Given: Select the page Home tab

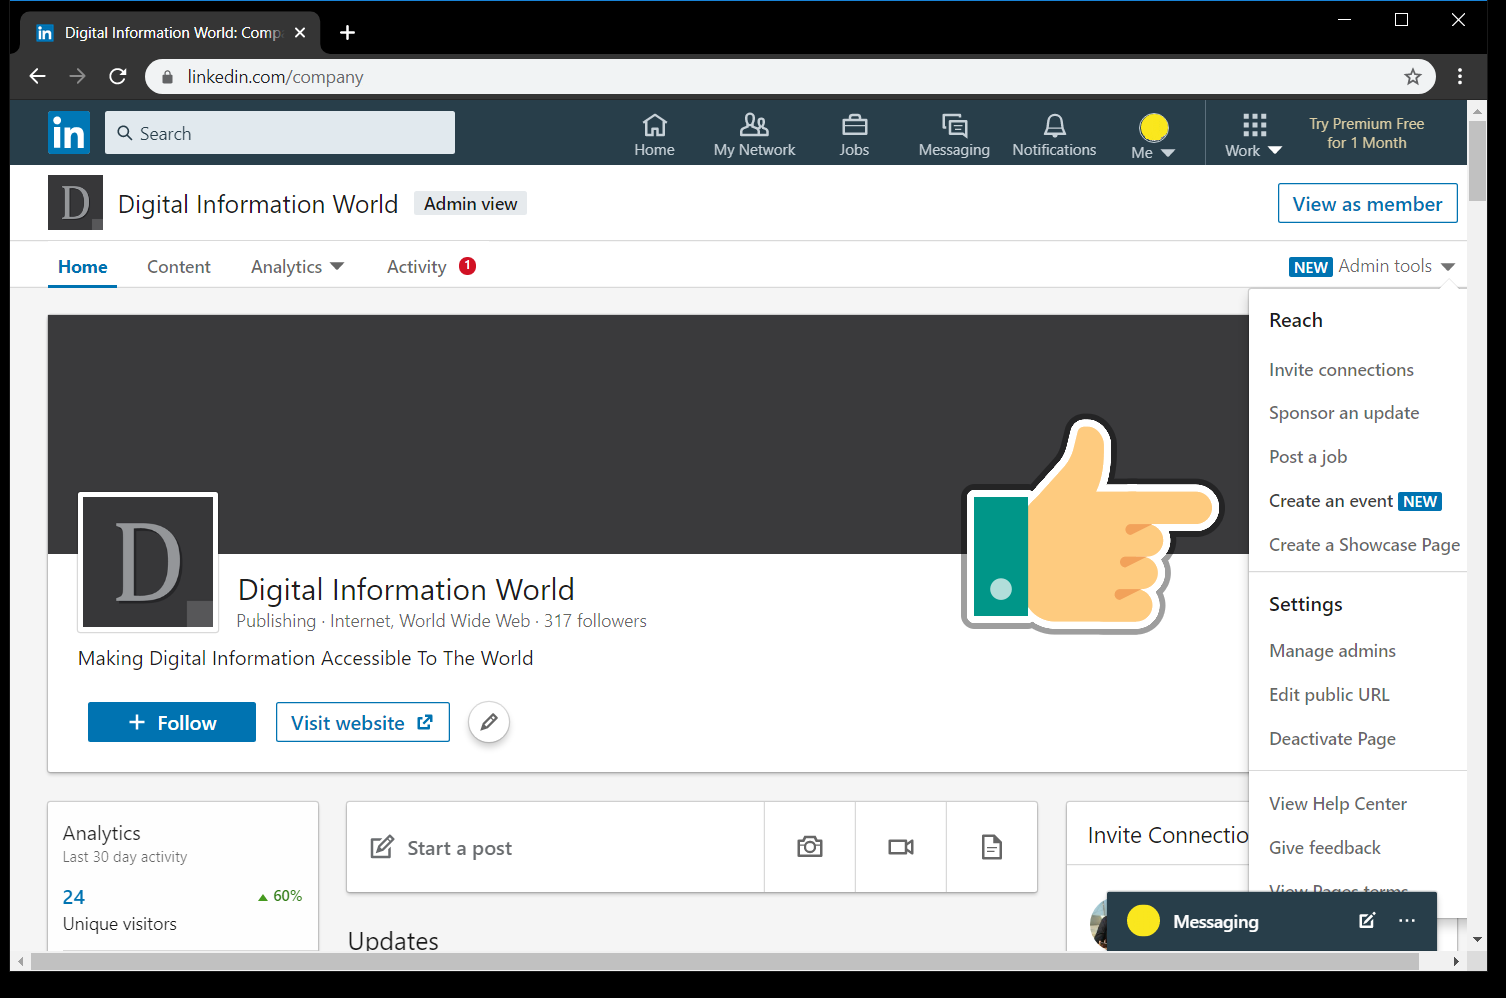Looking at the screenshot, I should click(x=82, y=267).
